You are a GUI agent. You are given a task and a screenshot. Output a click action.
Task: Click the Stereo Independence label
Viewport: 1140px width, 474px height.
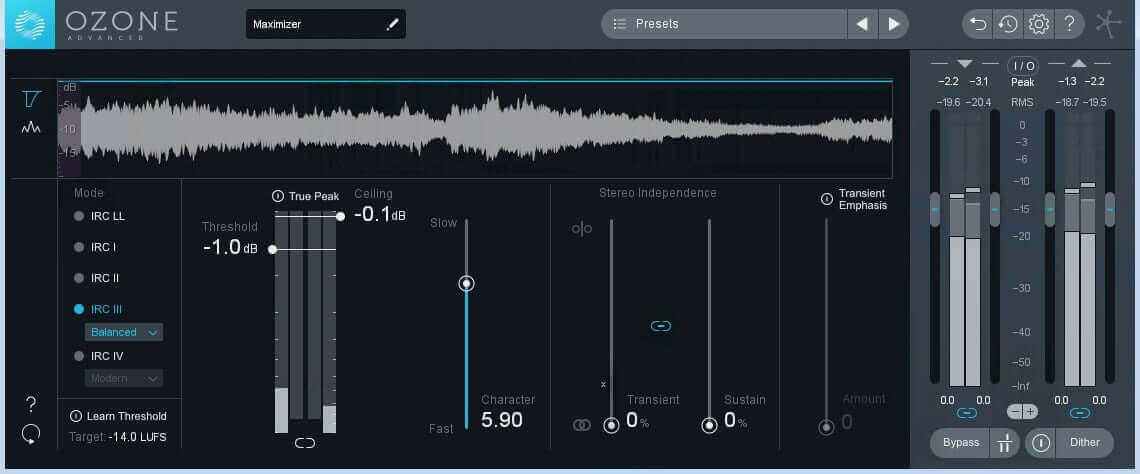658,193
